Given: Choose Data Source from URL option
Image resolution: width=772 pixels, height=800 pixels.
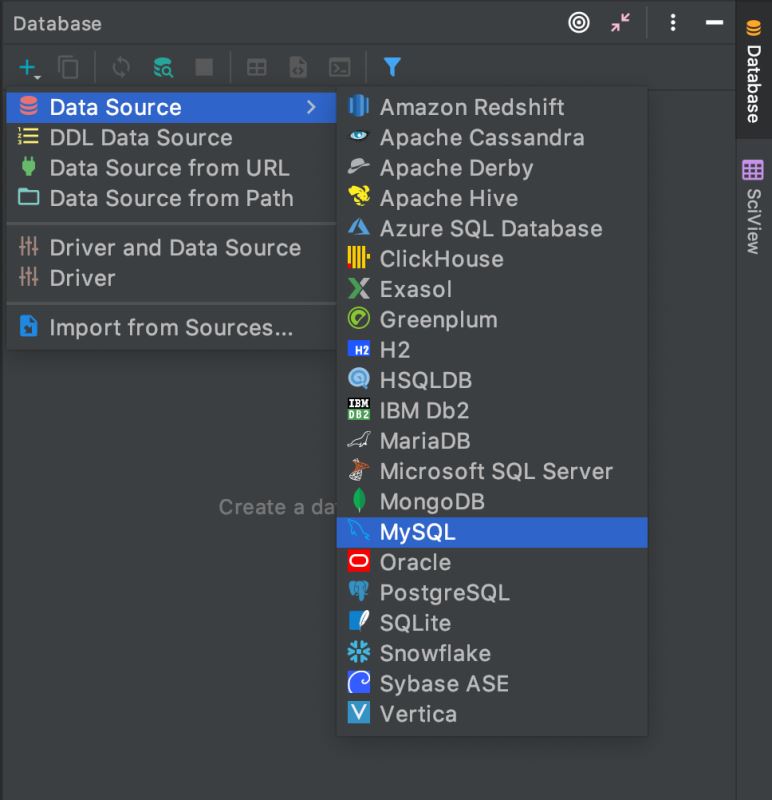Looking at the screenshot, I should [169, 168].
